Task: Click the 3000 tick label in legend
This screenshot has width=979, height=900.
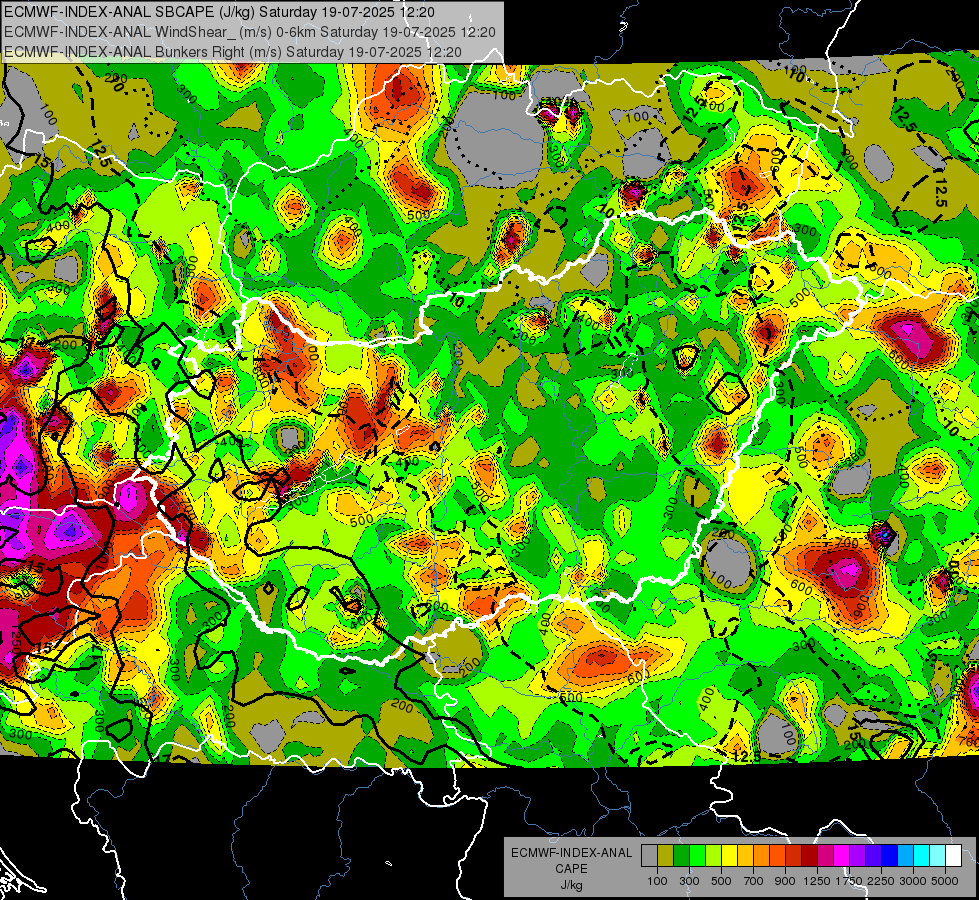Action: point(913,882)
